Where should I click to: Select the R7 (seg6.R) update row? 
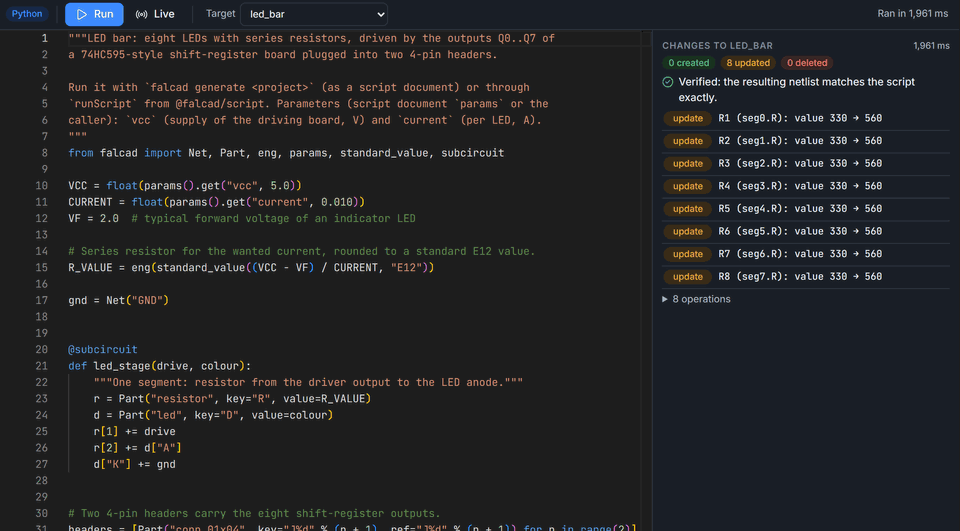coord(806,254)
